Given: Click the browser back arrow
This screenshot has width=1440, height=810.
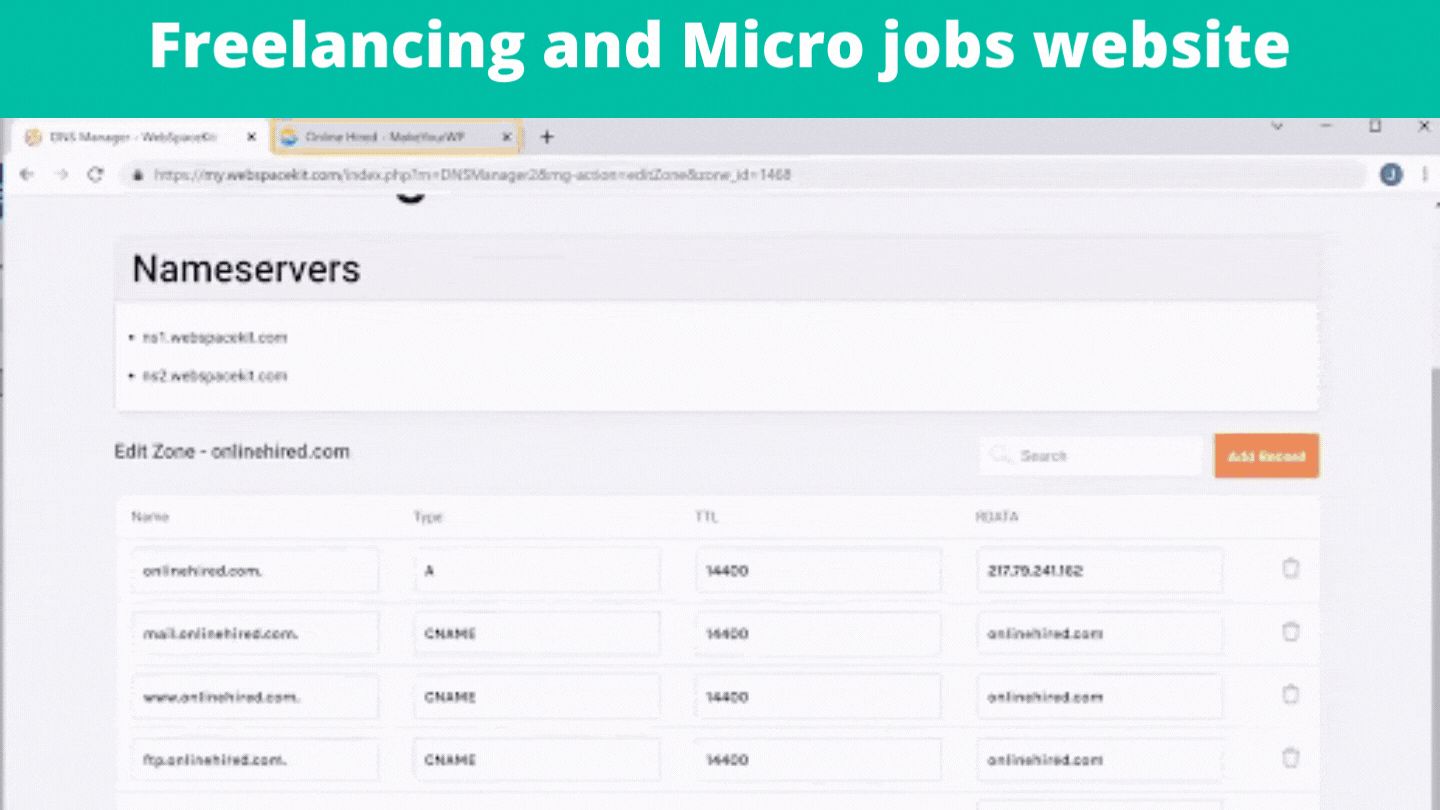Looking at the screenshot, I should 26,174.
